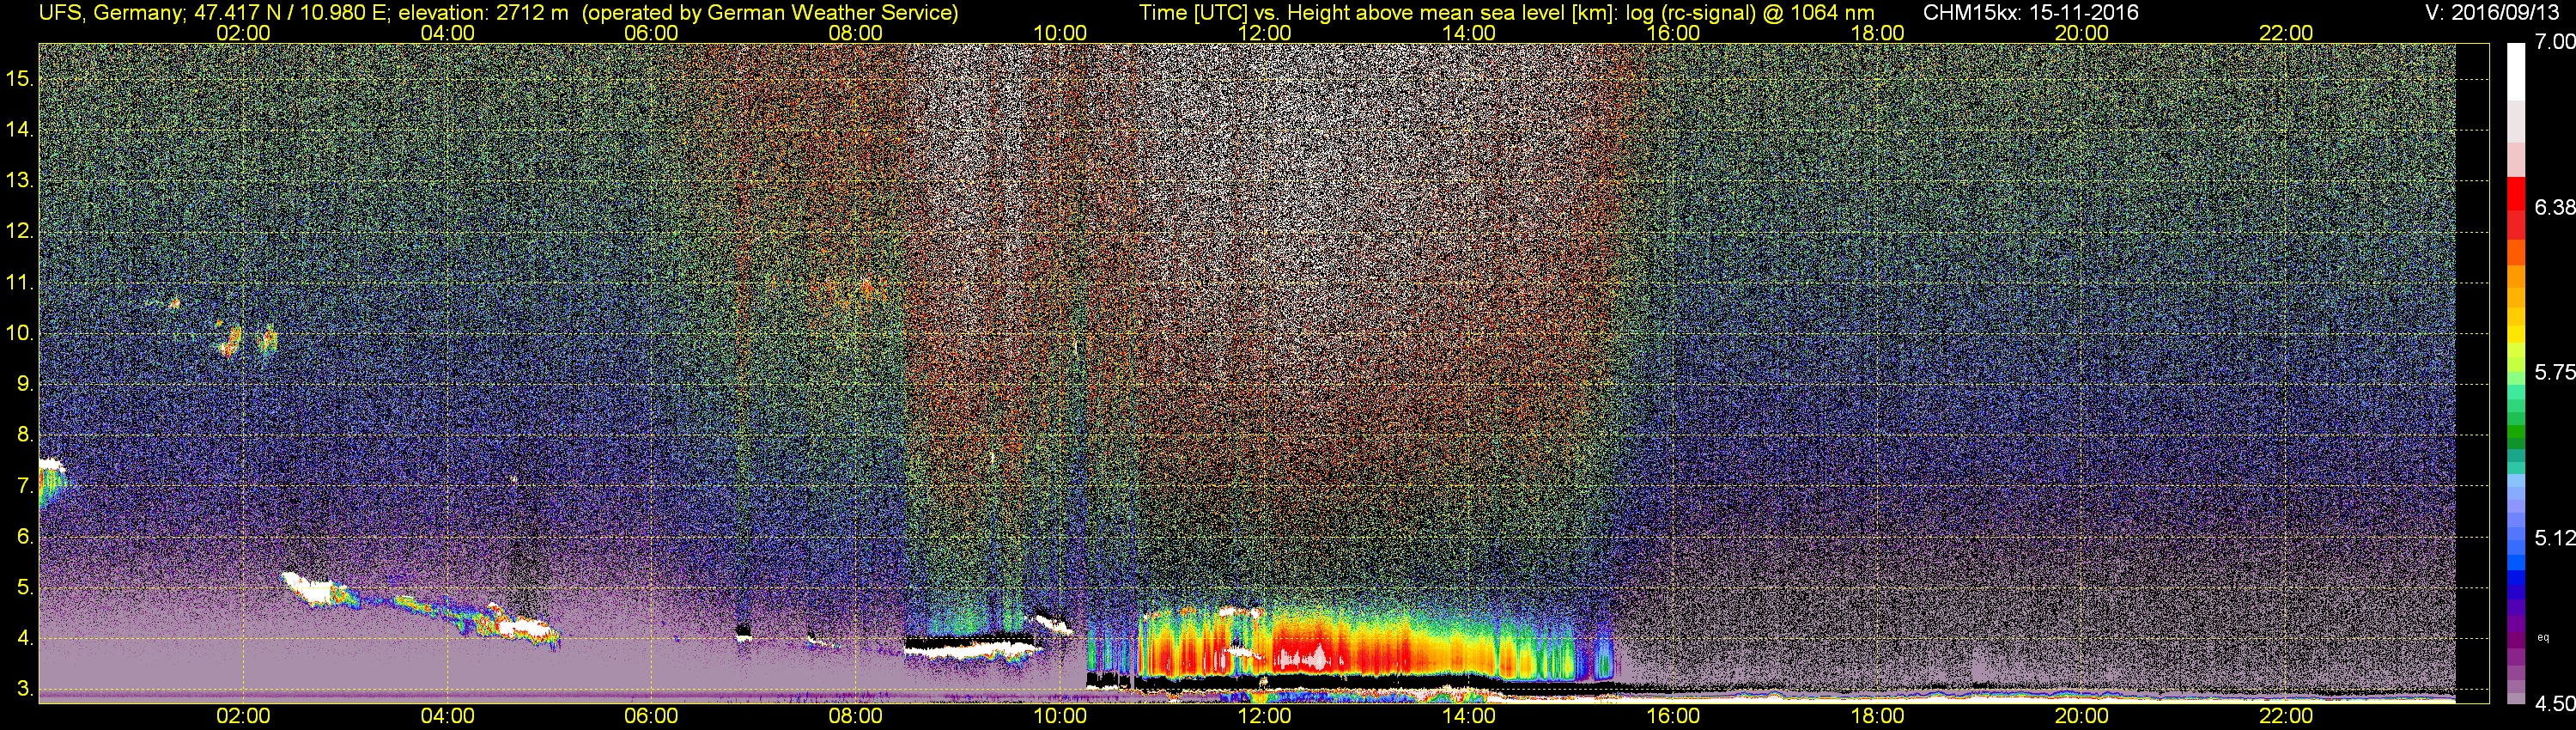The image size is (2576, 730).
Task: Click the 14:00 label on the bottom time axis
Action: coord(1469,716)
